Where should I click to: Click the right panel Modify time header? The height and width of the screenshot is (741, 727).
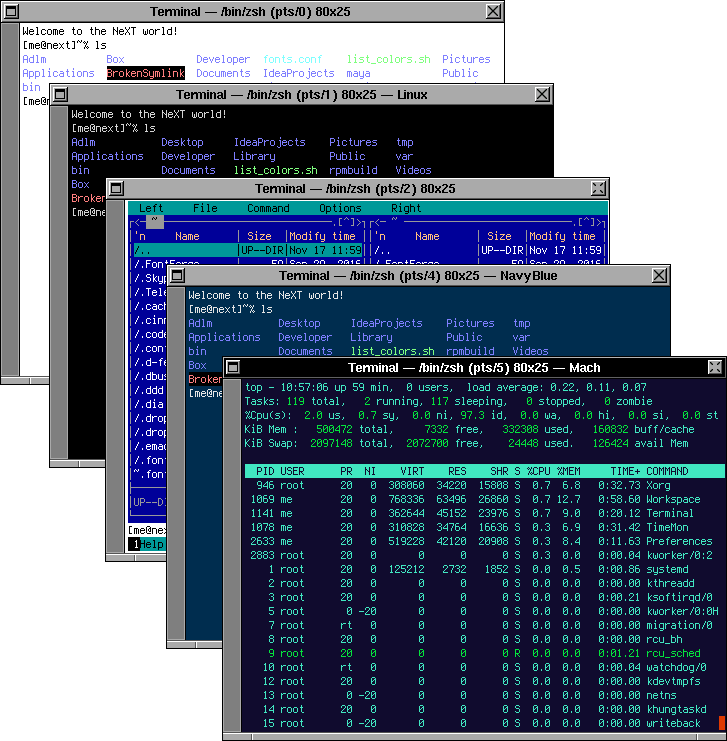(562, 236)
